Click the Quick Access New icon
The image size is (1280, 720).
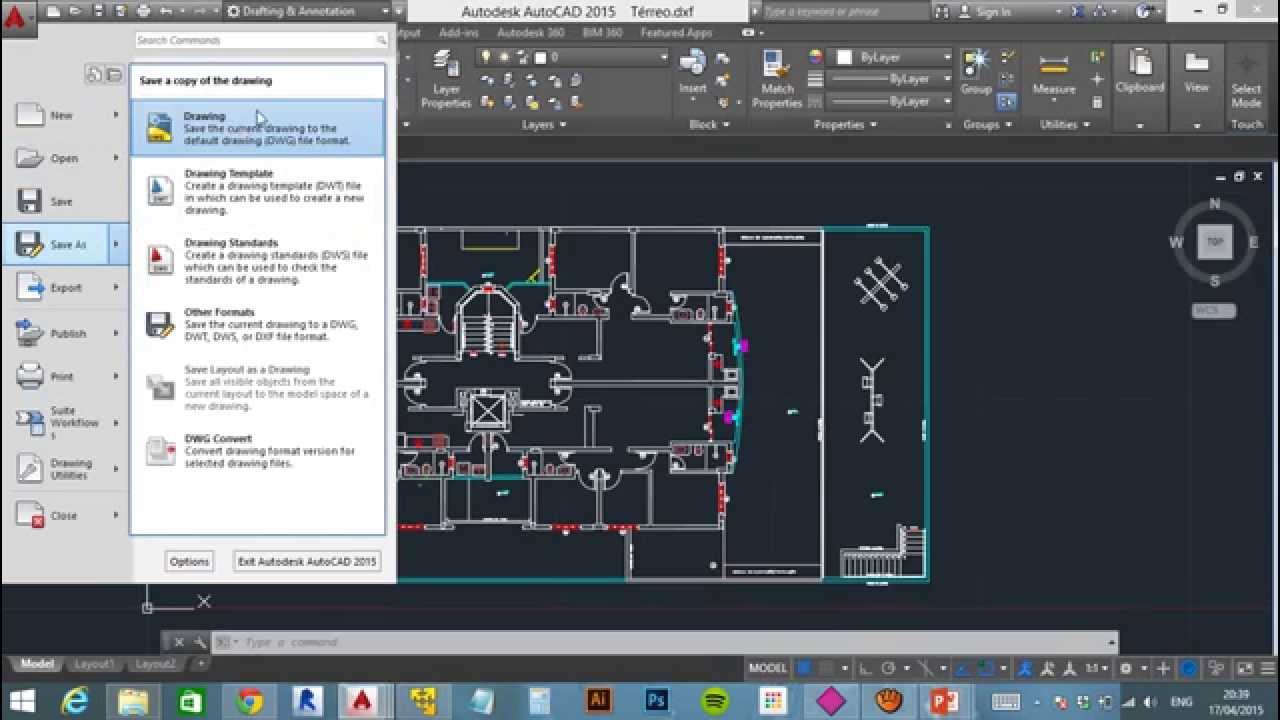point(53,11)
